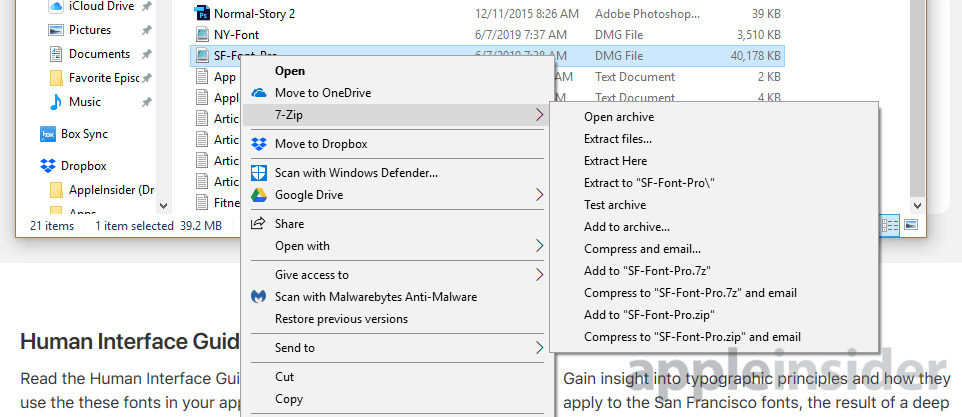
Task: Switch to details view icon in status bar
Action: point(890,226)
